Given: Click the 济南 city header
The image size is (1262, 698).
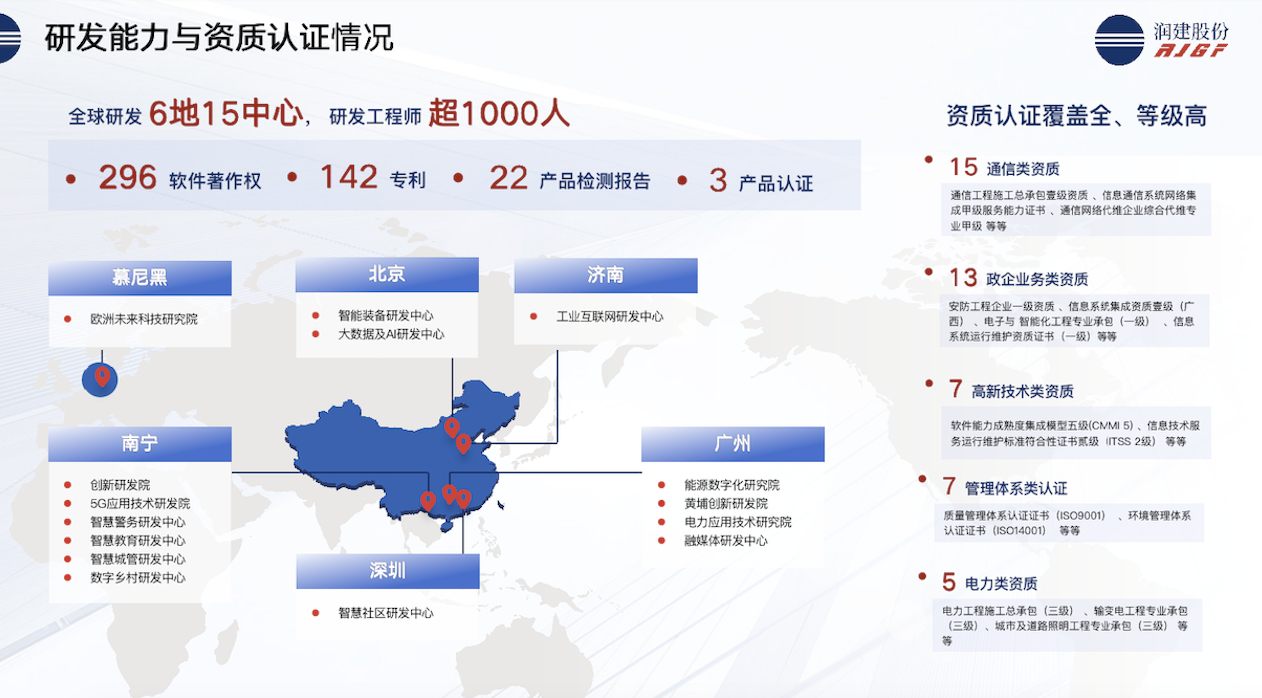Looking at the screenshot, I should [x=605, y=275].
